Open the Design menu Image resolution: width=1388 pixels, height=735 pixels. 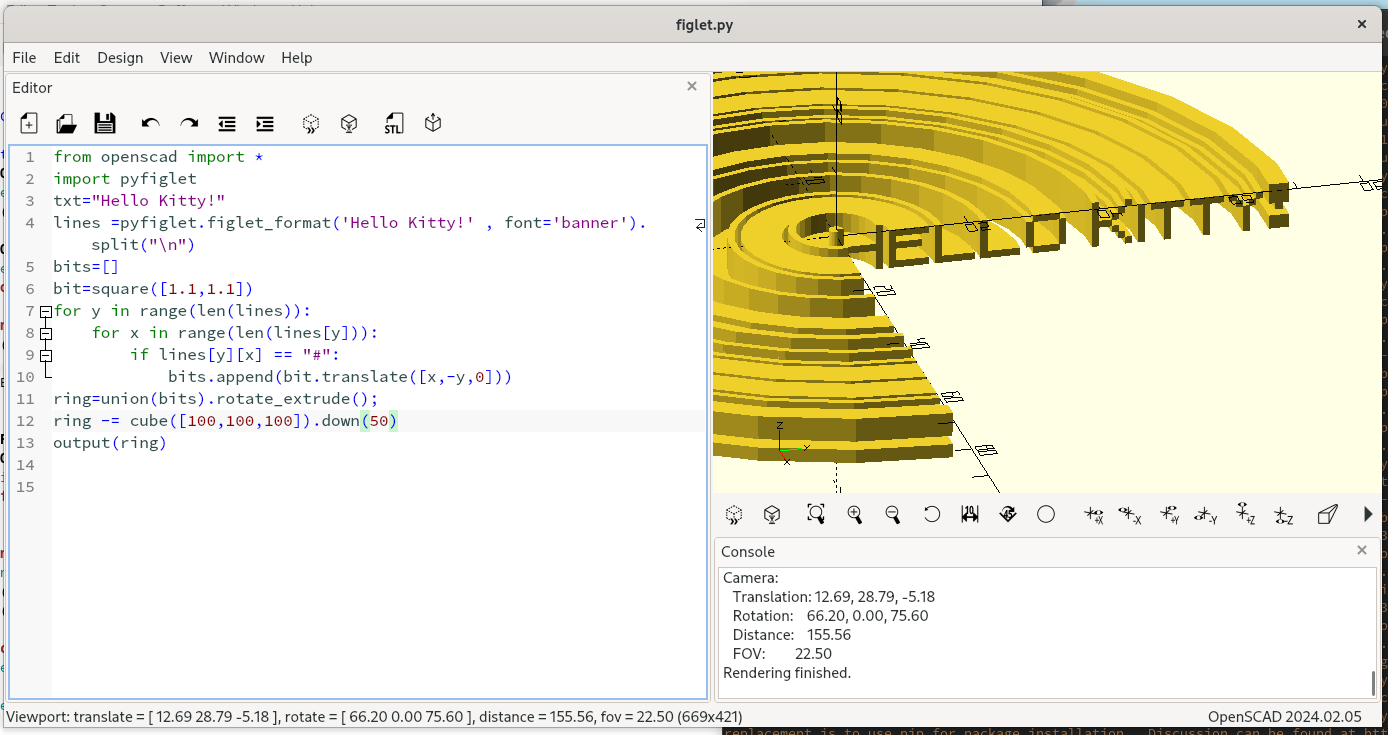click(x=120, y=58)
